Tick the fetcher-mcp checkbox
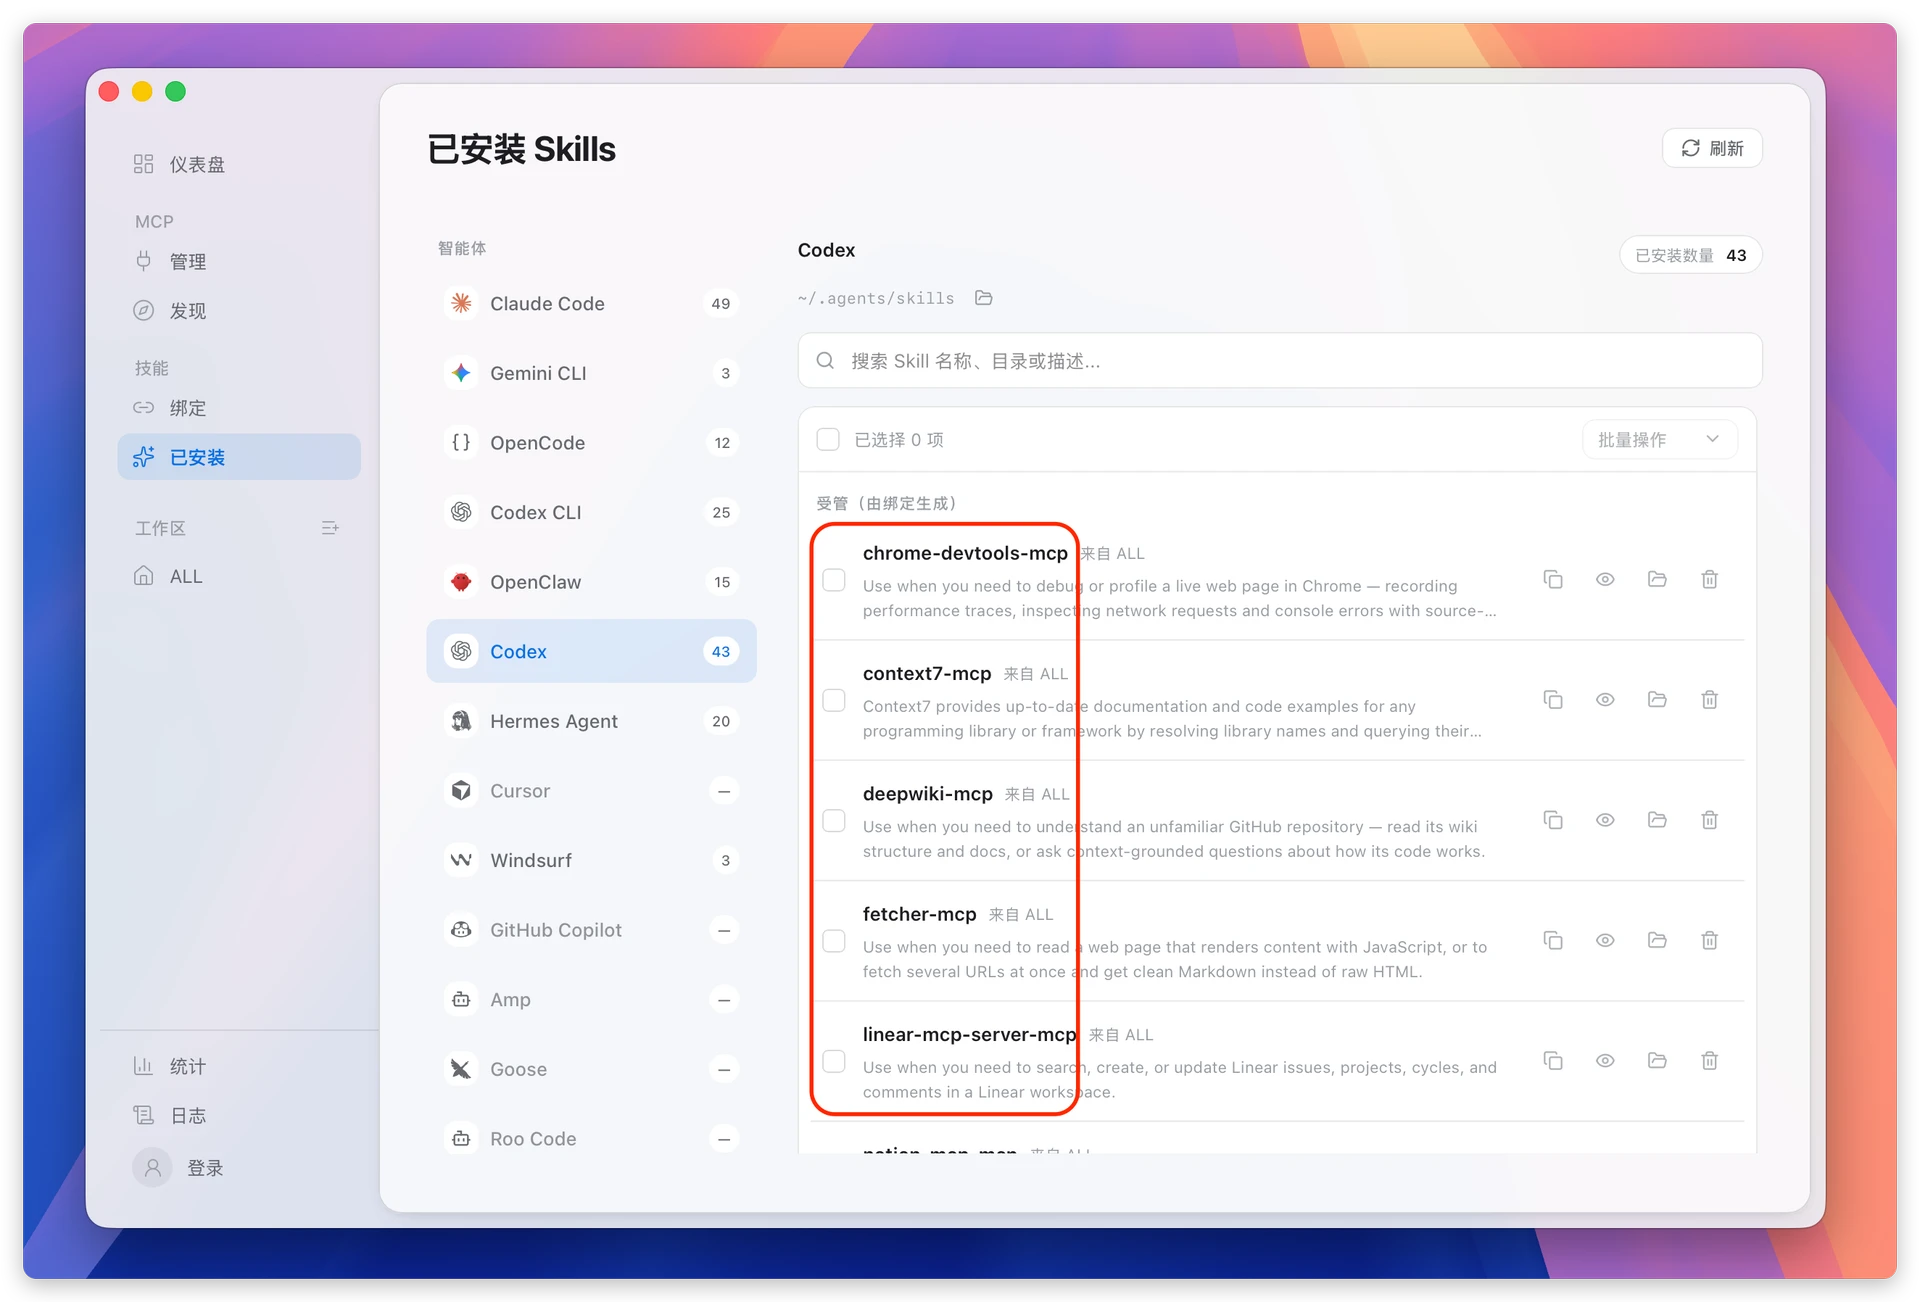Screen dimensions: 1920x1302 [x=834, y=941]
